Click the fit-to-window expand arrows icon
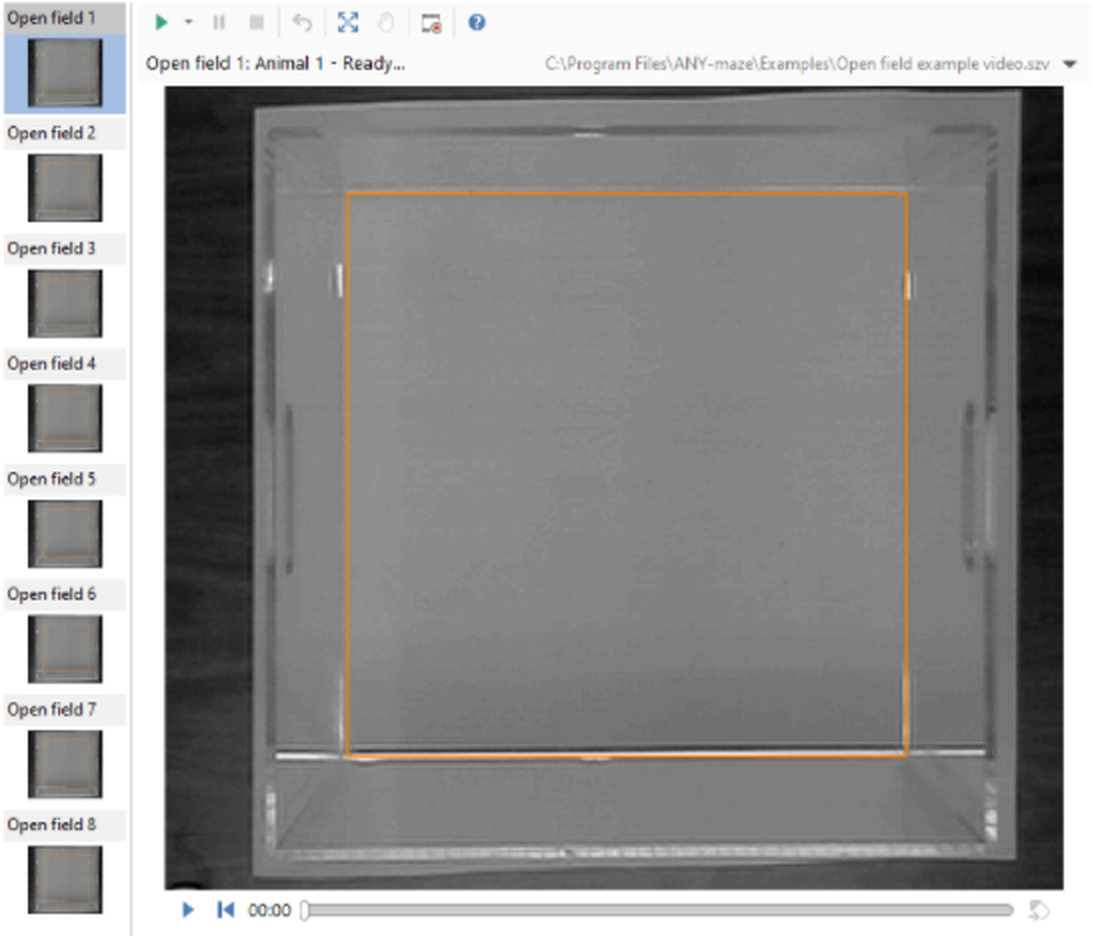Image resolution: width=1094 pixels, height=936 pixels. pyautogui.click(x=348, y=22)
